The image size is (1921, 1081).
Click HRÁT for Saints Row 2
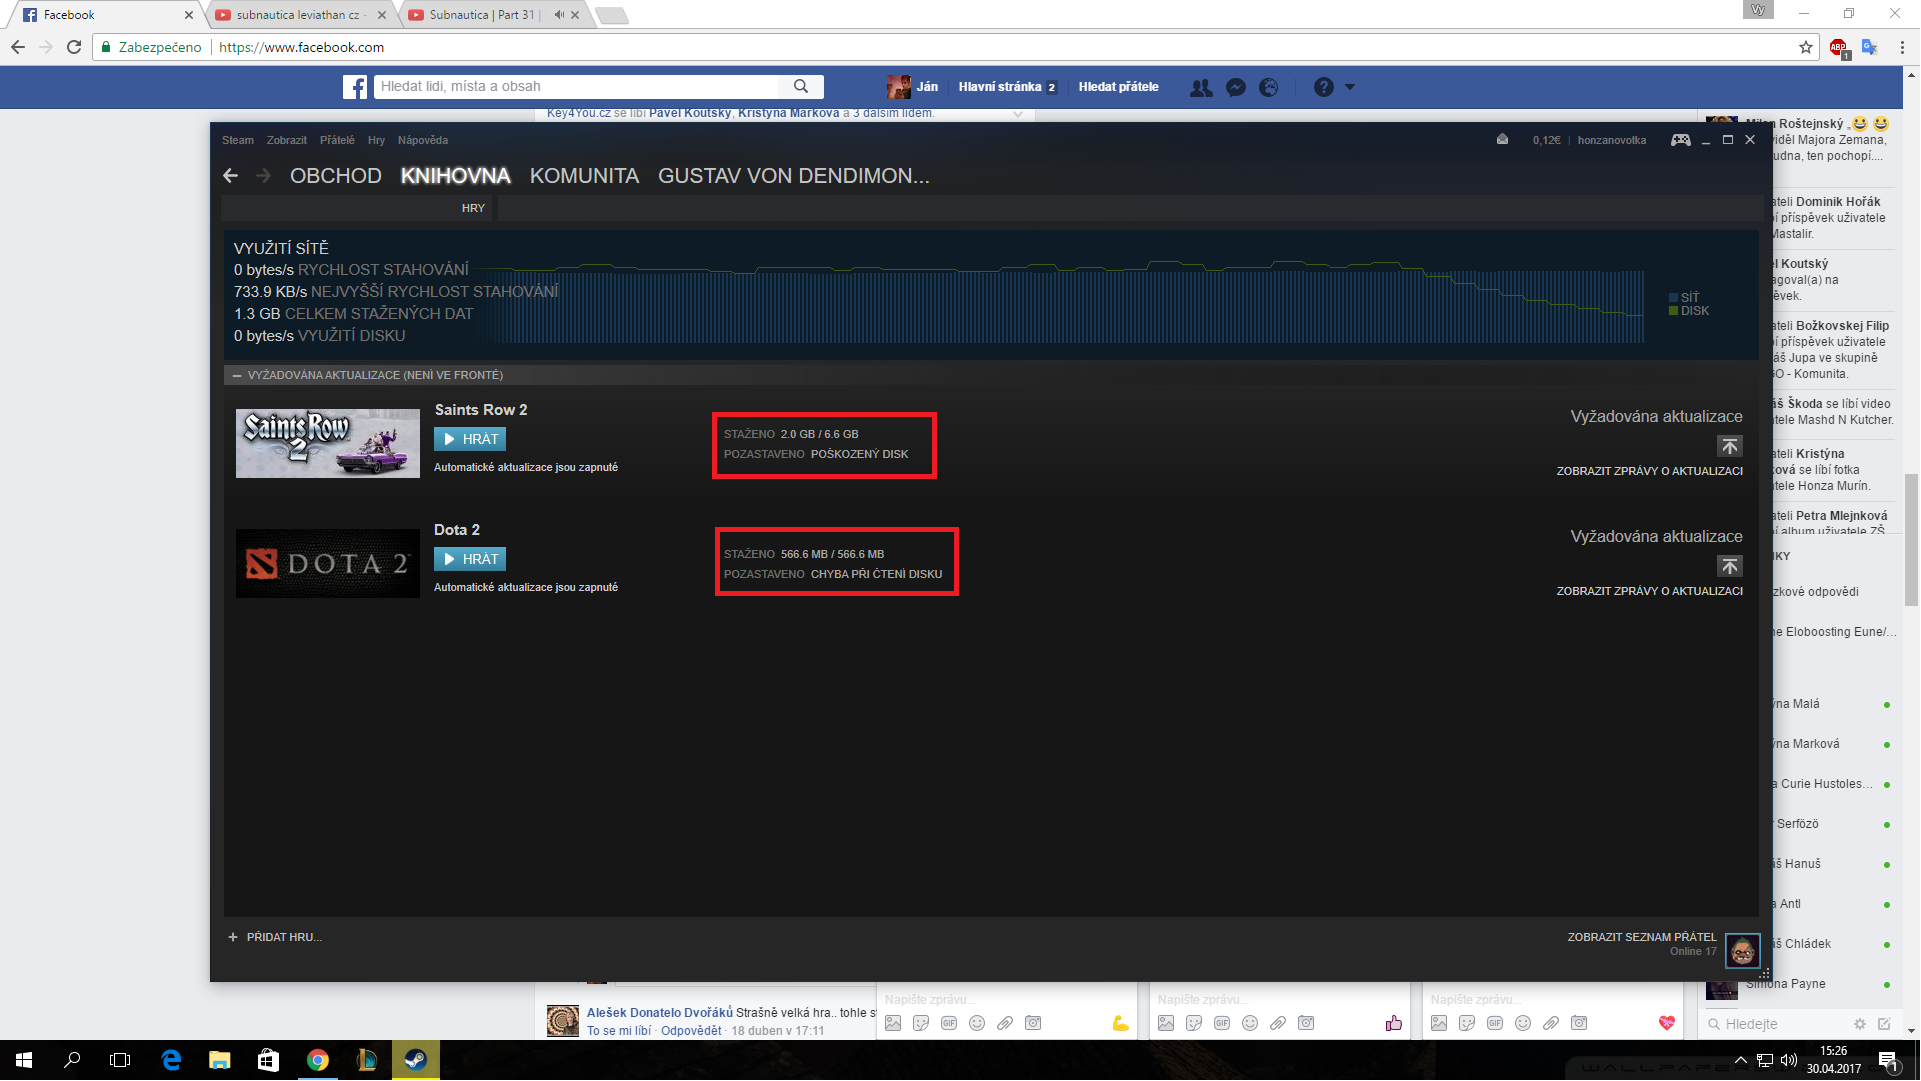470,439
